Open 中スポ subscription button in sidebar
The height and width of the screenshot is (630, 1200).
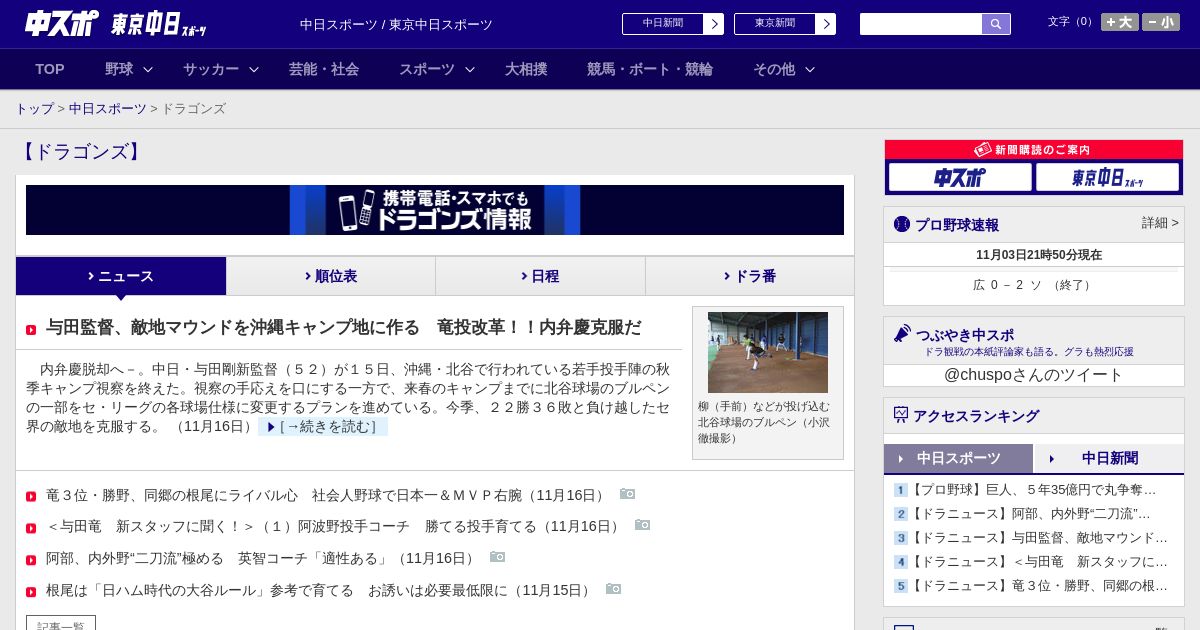pyautogui.click(x=960, y=177)
